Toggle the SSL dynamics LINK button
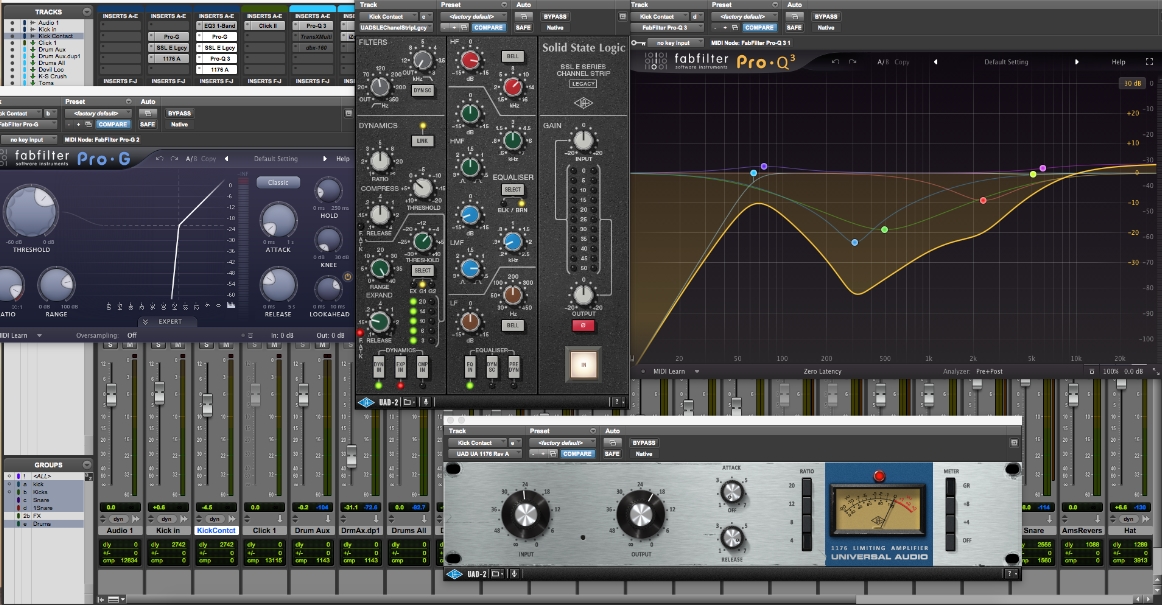The height and width of the screenshot is (605, 1162). click(422, 141)
